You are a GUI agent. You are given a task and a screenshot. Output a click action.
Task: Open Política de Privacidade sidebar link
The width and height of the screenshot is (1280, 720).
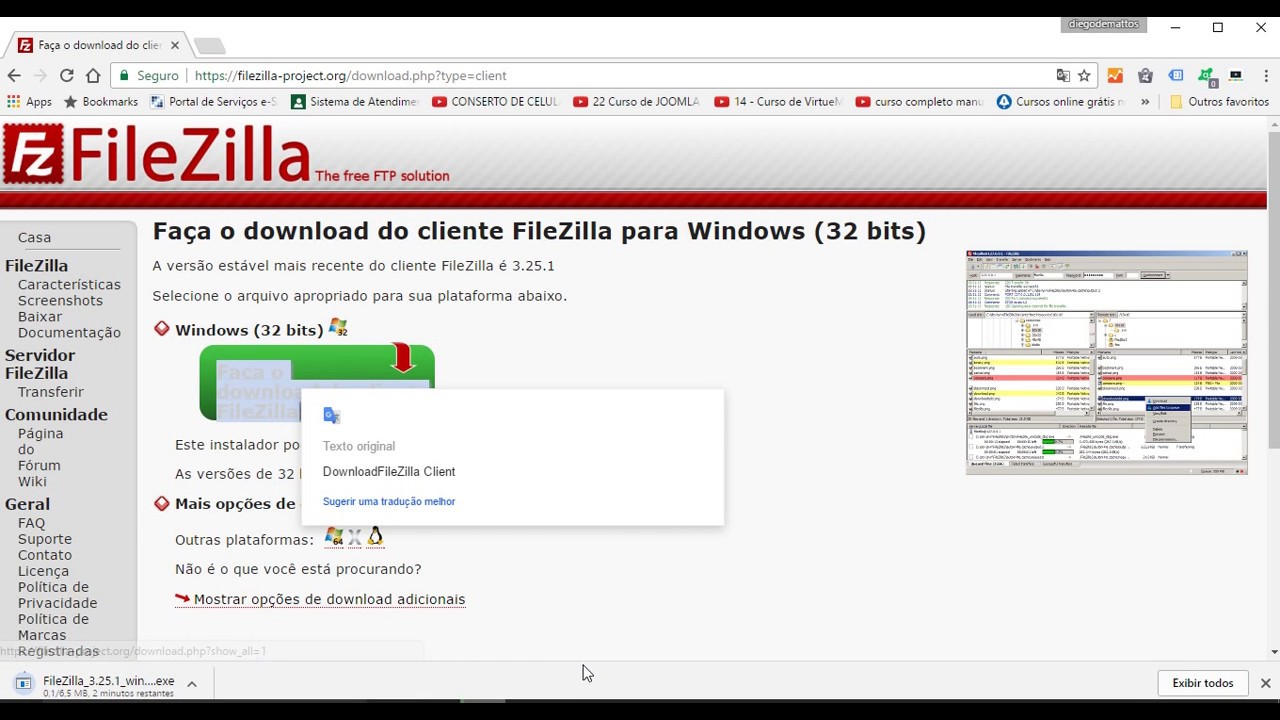pos(57,595)
